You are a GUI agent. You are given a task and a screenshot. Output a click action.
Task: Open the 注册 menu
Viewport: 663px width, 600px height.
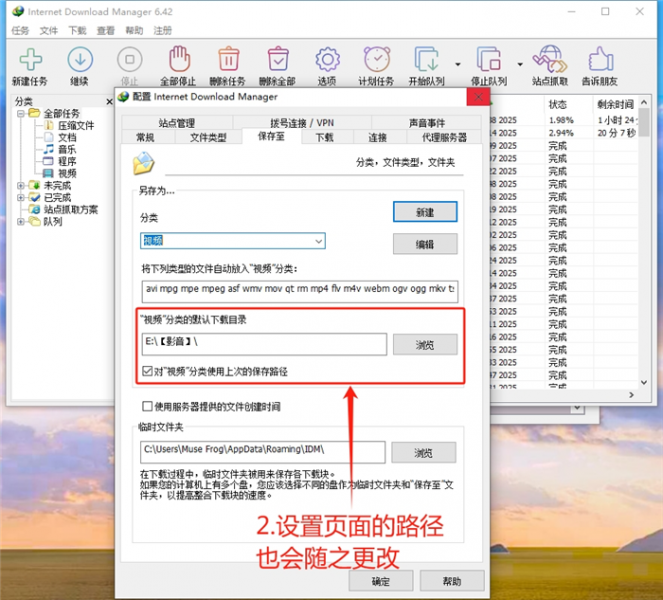163,30
